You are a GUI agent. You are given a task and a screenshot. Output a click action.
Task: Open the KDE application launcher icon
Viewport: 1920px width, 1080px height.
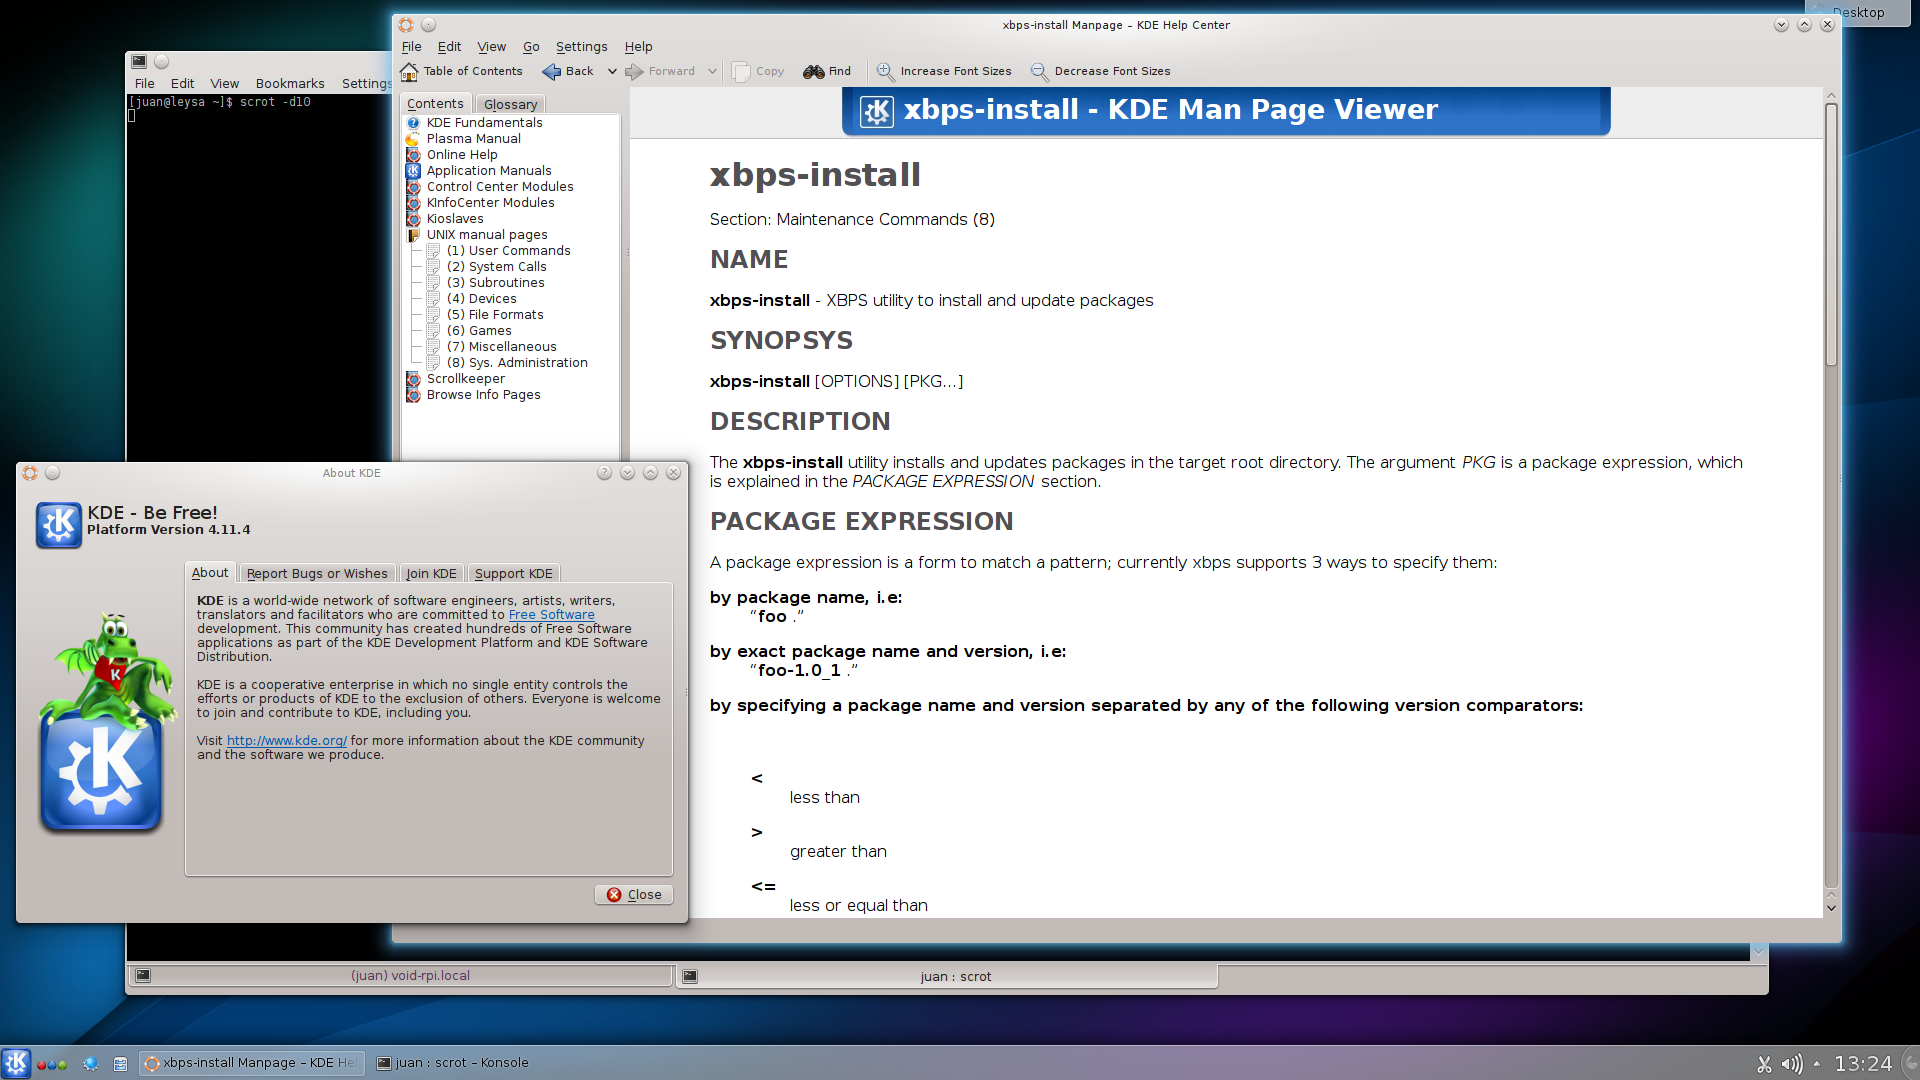click(16, 1063)
